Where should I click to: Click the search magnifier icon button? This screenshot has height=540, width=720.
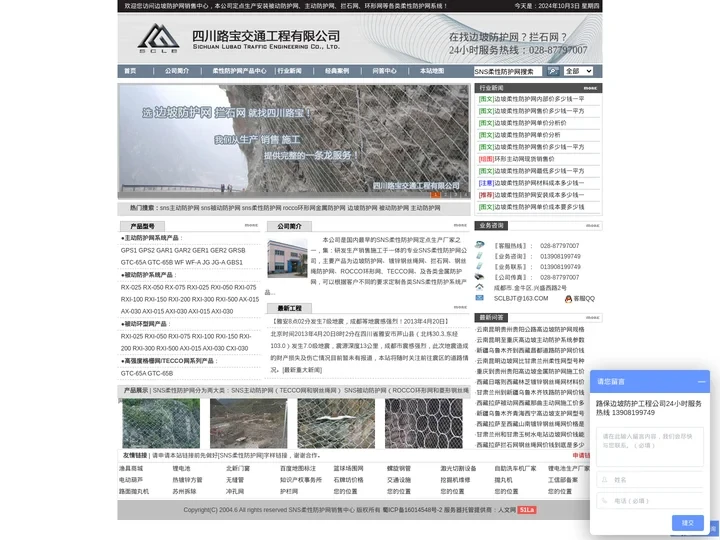(x=553, y=71)
